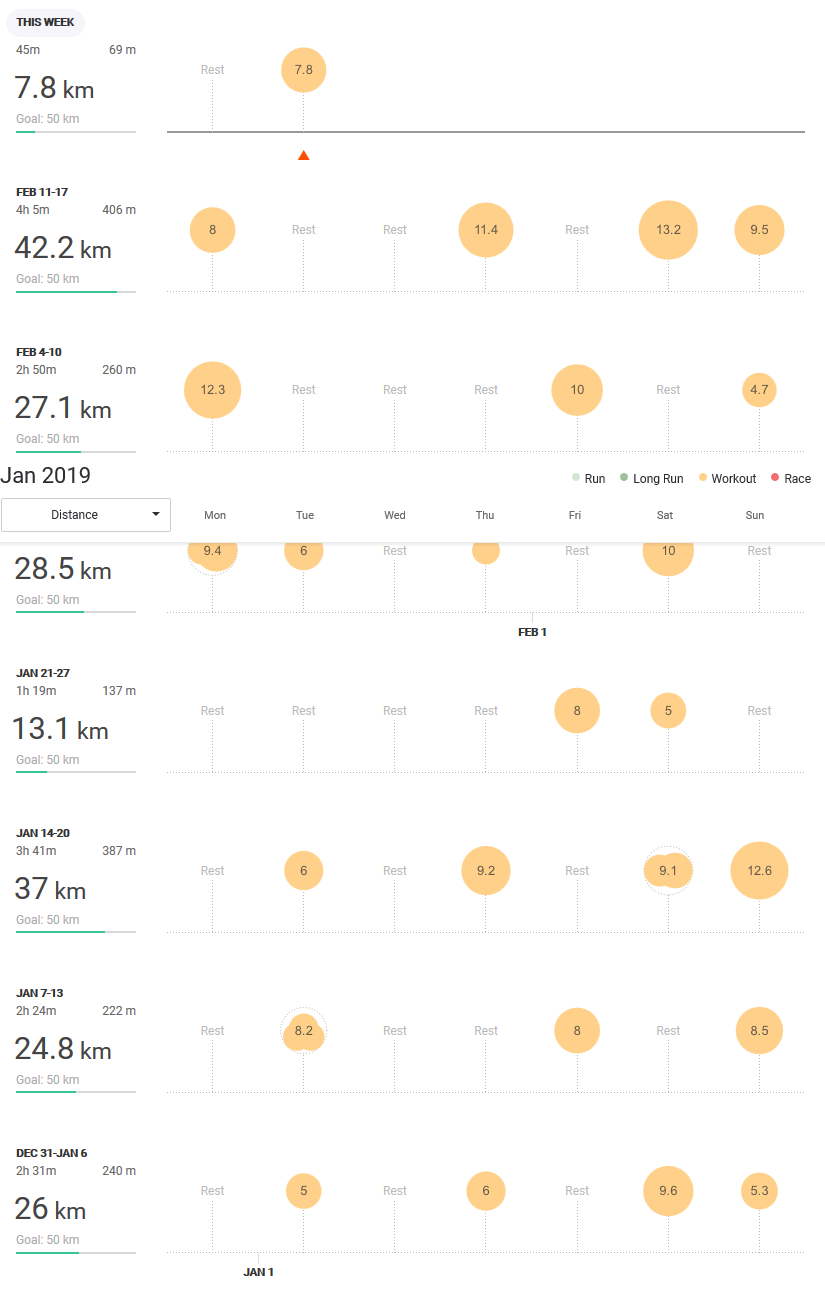The height and width of the screenshot is (1292, 825).
Task: Click the orange current-day triangle marker
Action: pyautogui.click(x=304, y=155)
